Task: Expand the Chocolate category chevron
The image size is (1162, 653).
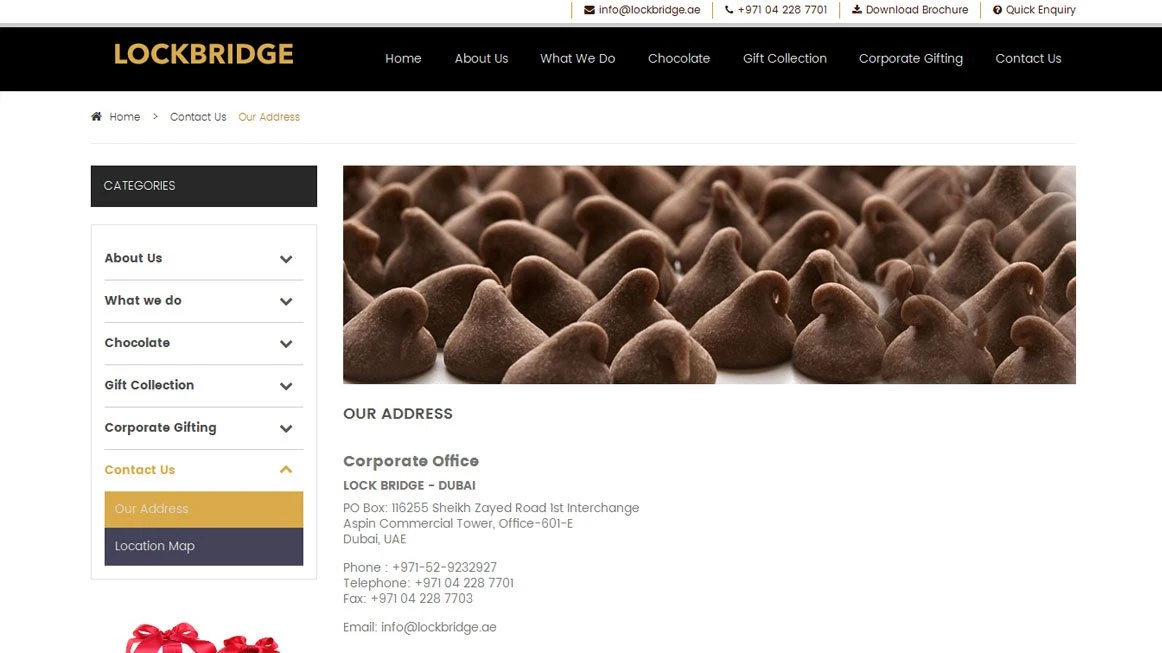Action: click(x=286, y=343)
